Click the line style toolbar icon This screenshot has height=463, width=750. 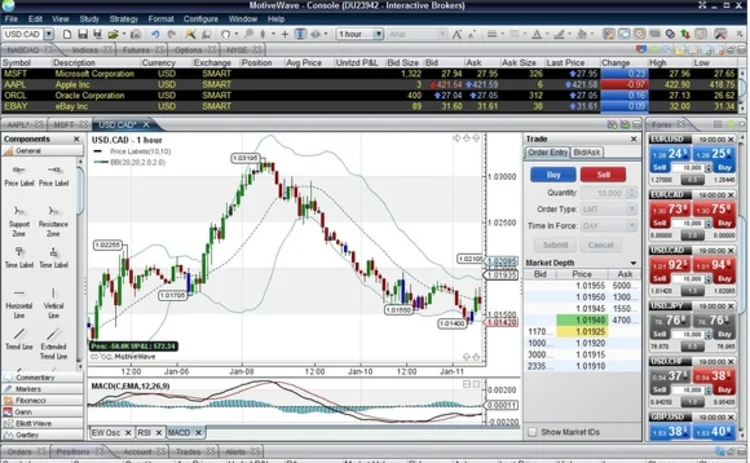coord(492,34)
